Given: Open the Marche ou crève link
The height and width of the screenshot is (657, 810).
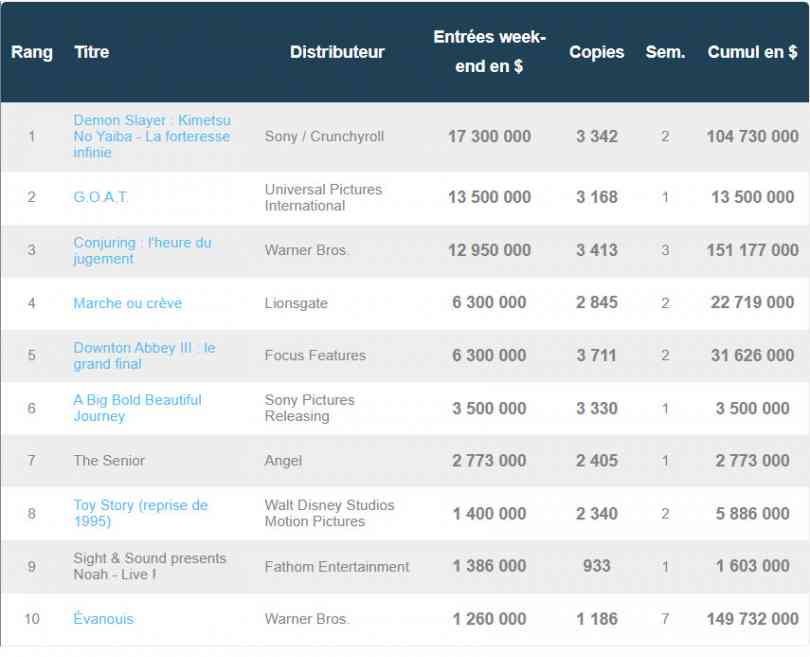Looking at the screenshot, I should click(128, 303).
